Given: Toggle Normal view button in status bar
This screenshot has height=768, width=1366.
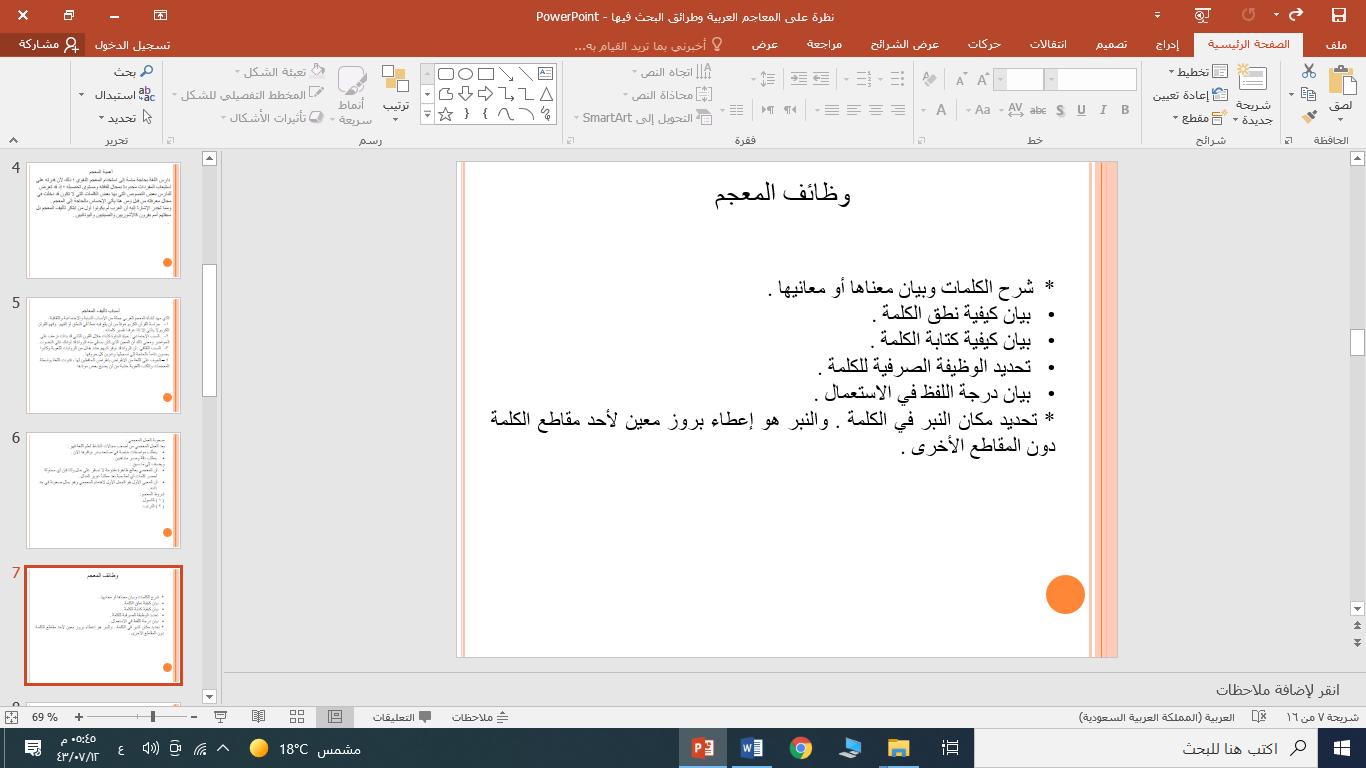Looking at the screenshot, I should [335, 717].
